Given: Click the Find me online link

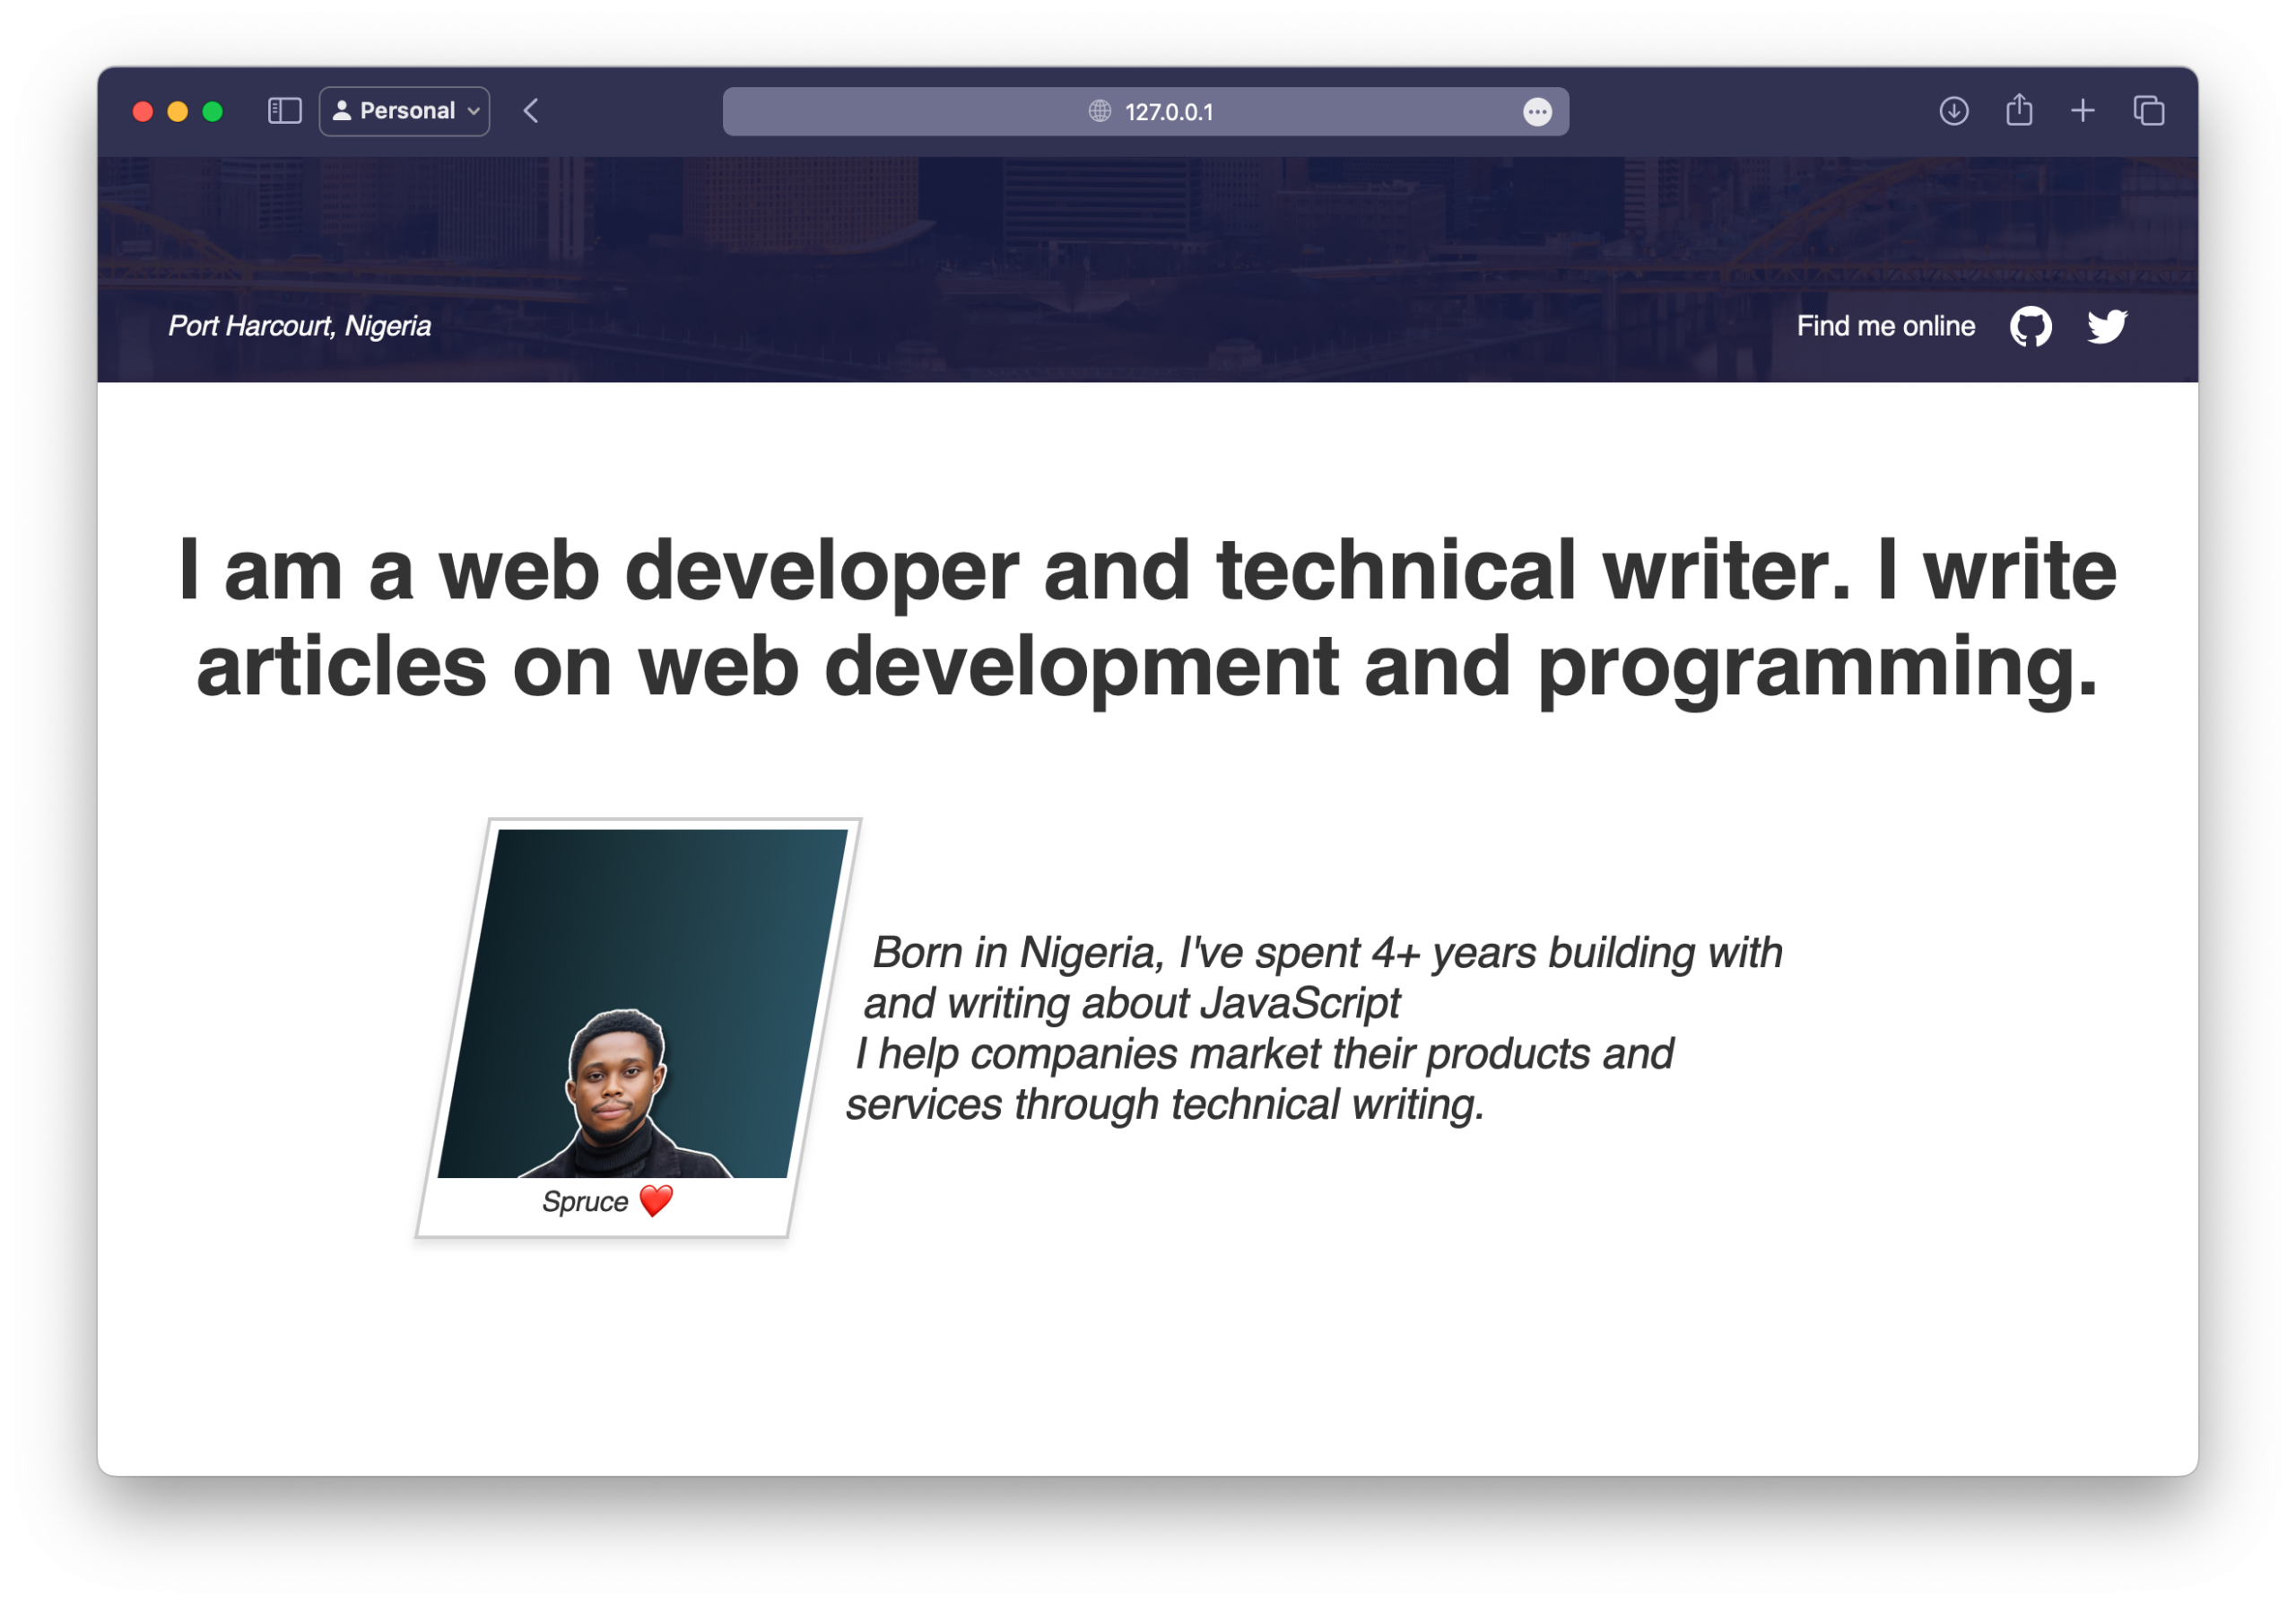Looking at the screenshot, I should coord(1885,325).
